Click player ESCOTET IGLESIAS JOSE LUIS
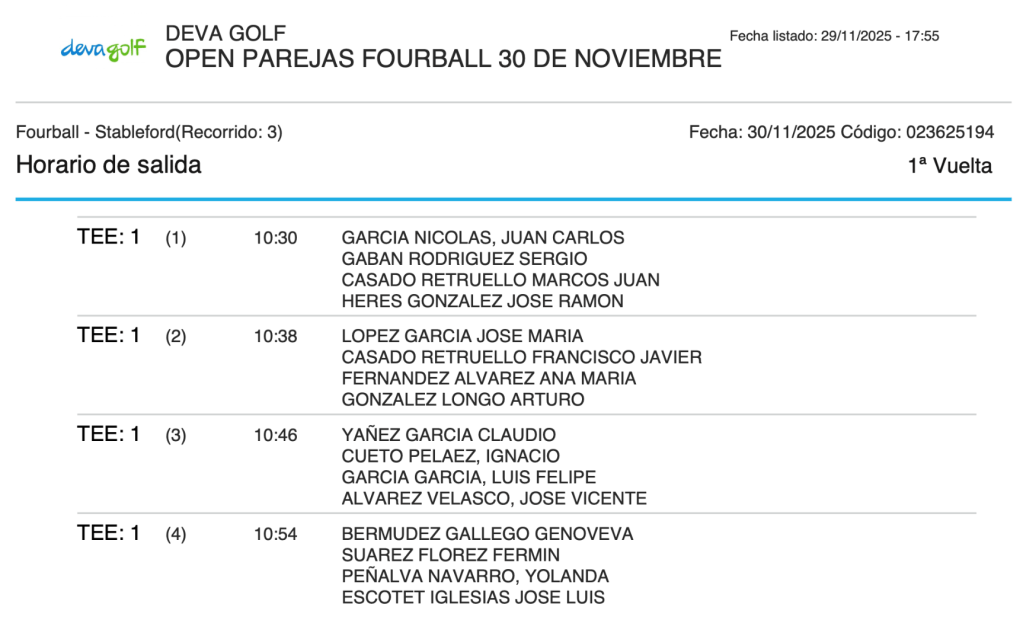This screenshot has width=1023, height=620. click(x=473, y=598)
